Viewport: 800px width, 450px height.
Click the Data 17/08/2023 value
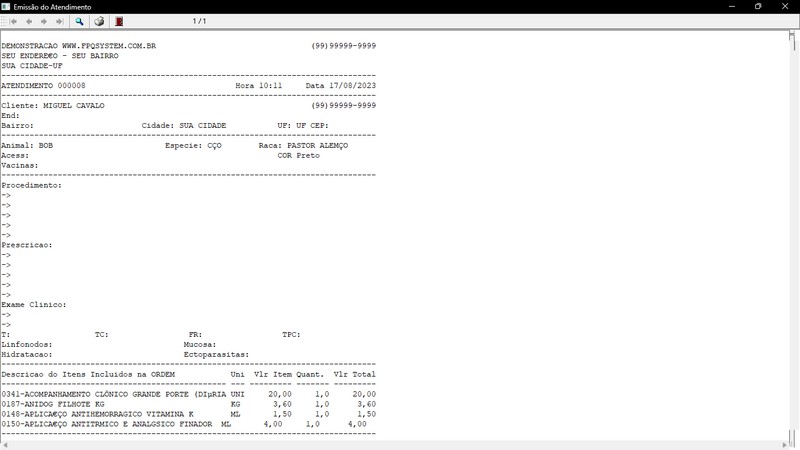click(341, 86)
